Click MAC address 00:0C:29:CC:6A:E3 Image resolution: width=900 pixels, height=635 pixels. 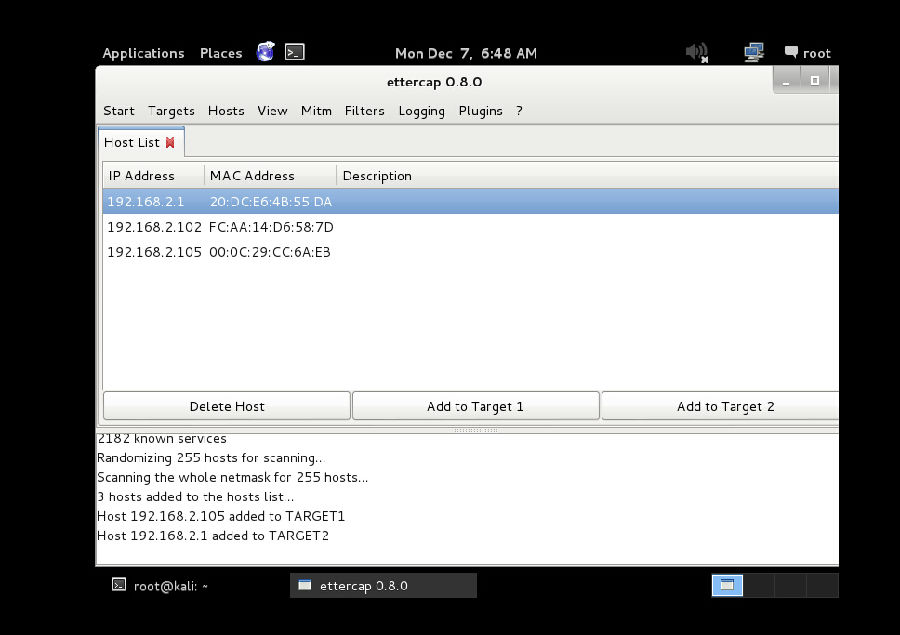coord(270,252)
